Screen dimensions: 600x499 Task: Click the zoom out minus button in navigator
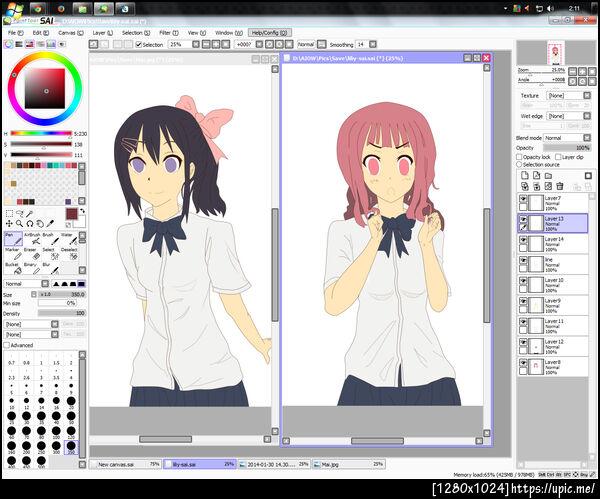point(572,71)
